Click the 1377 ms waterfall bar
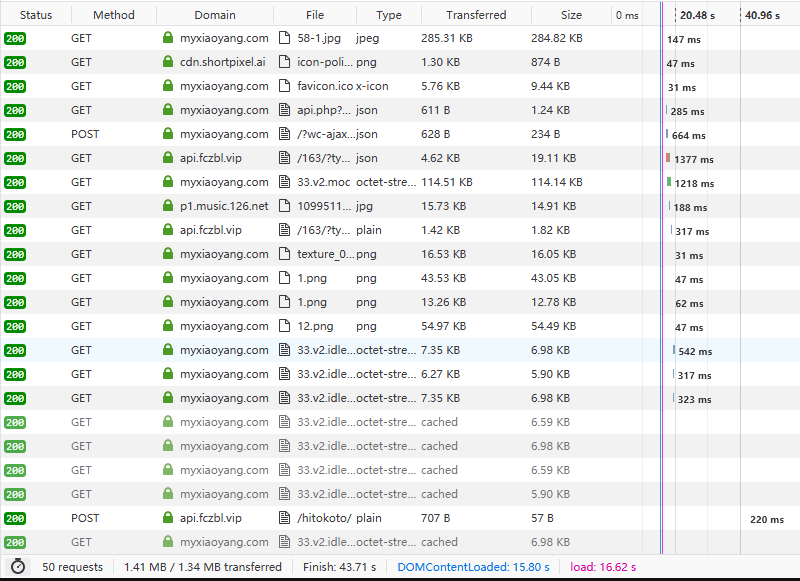Viewport: 800px width, 581px height. click(668, 158)
